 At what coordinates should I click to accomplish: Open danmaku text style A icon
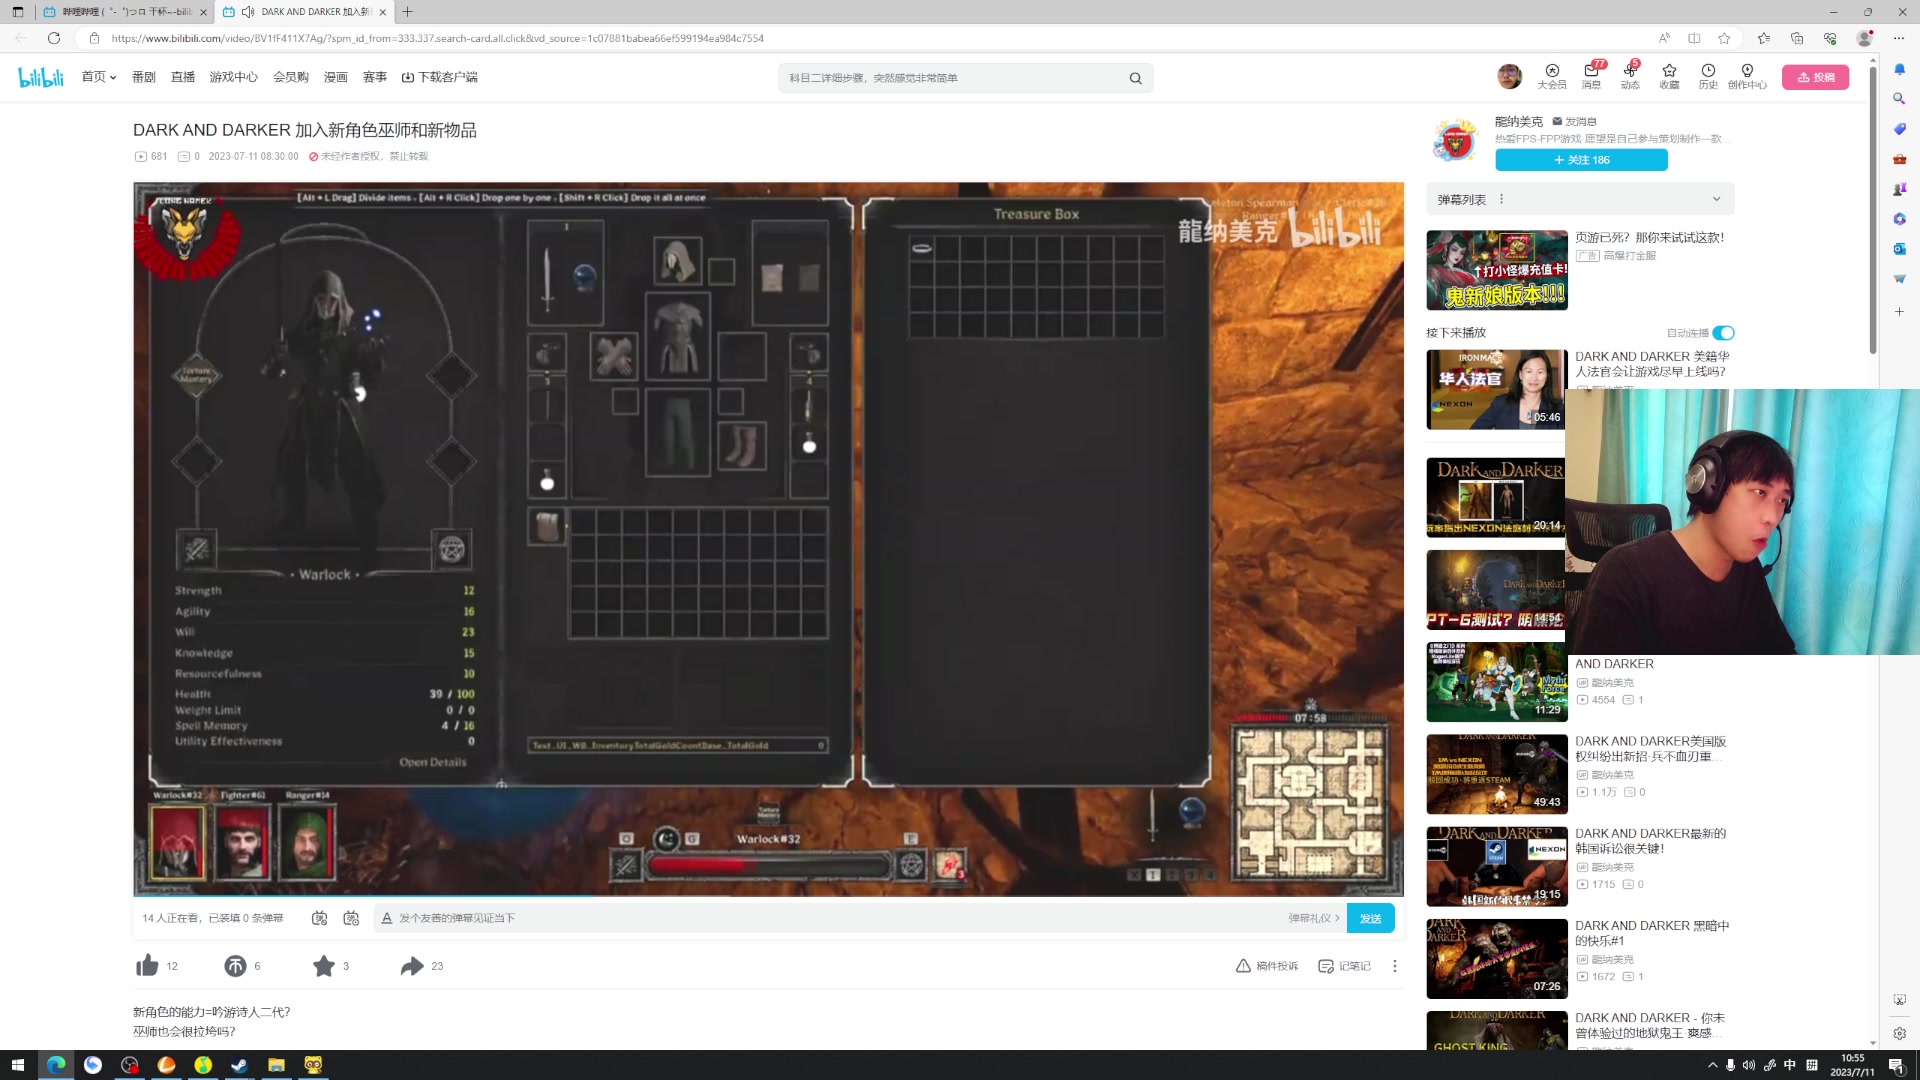(386, 918)
